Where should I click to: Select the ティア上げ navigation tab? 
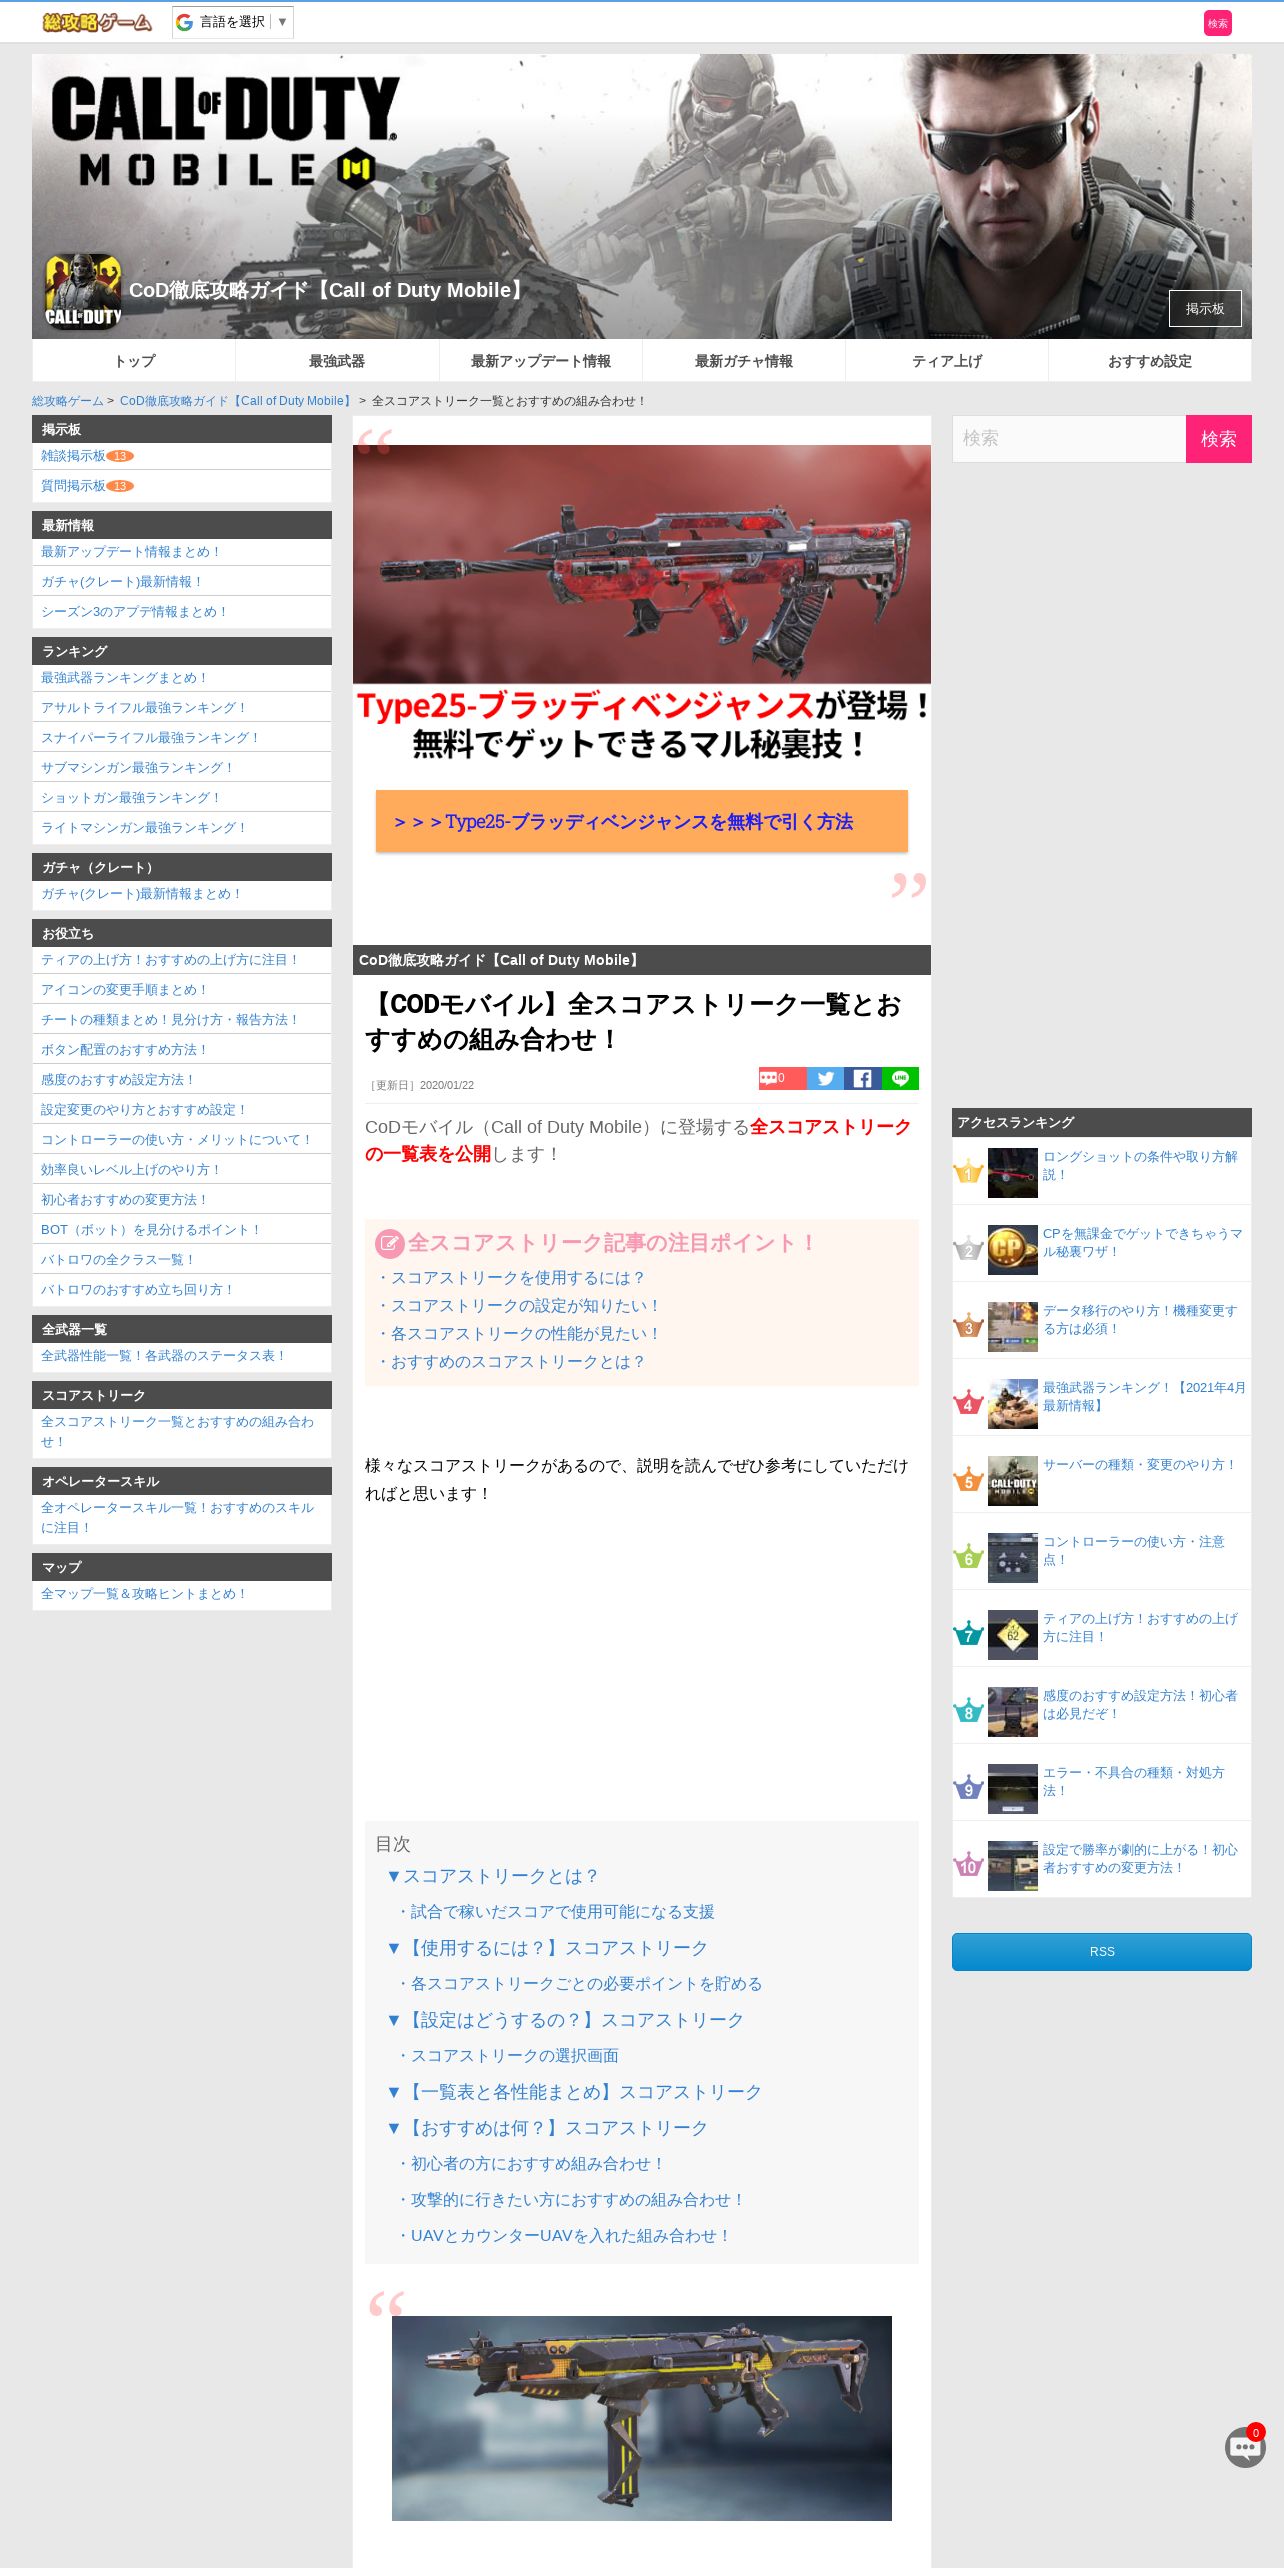(946, 361)
